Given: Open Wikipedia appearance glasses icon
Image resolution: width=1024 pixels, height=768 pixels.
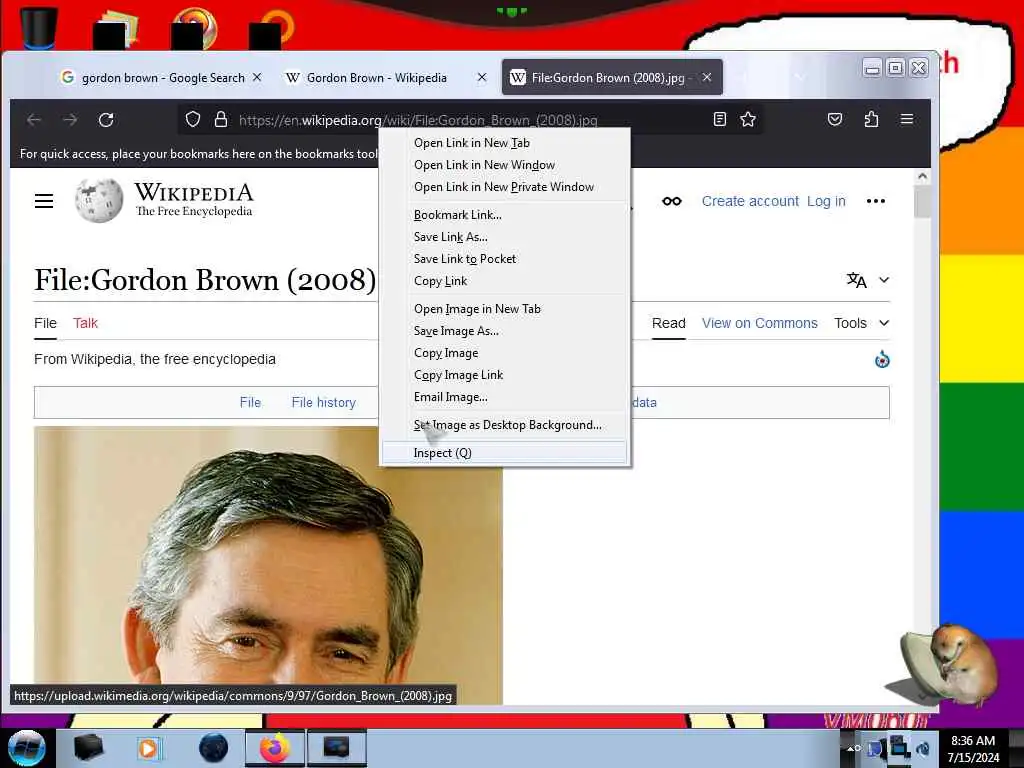Looking at the screenshot, I should click(x=672, y=200).
